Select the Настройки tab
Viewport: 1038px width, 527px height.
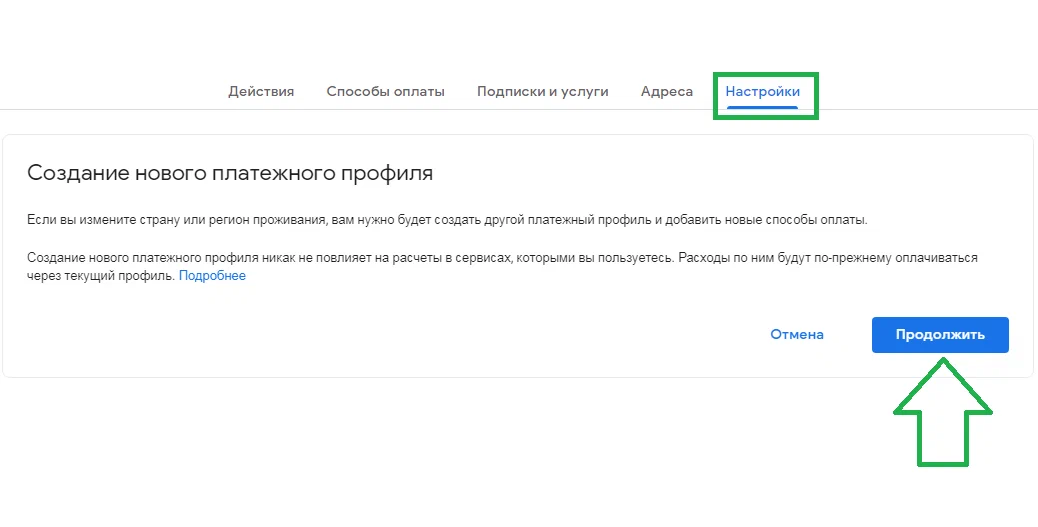coord(763,91)
